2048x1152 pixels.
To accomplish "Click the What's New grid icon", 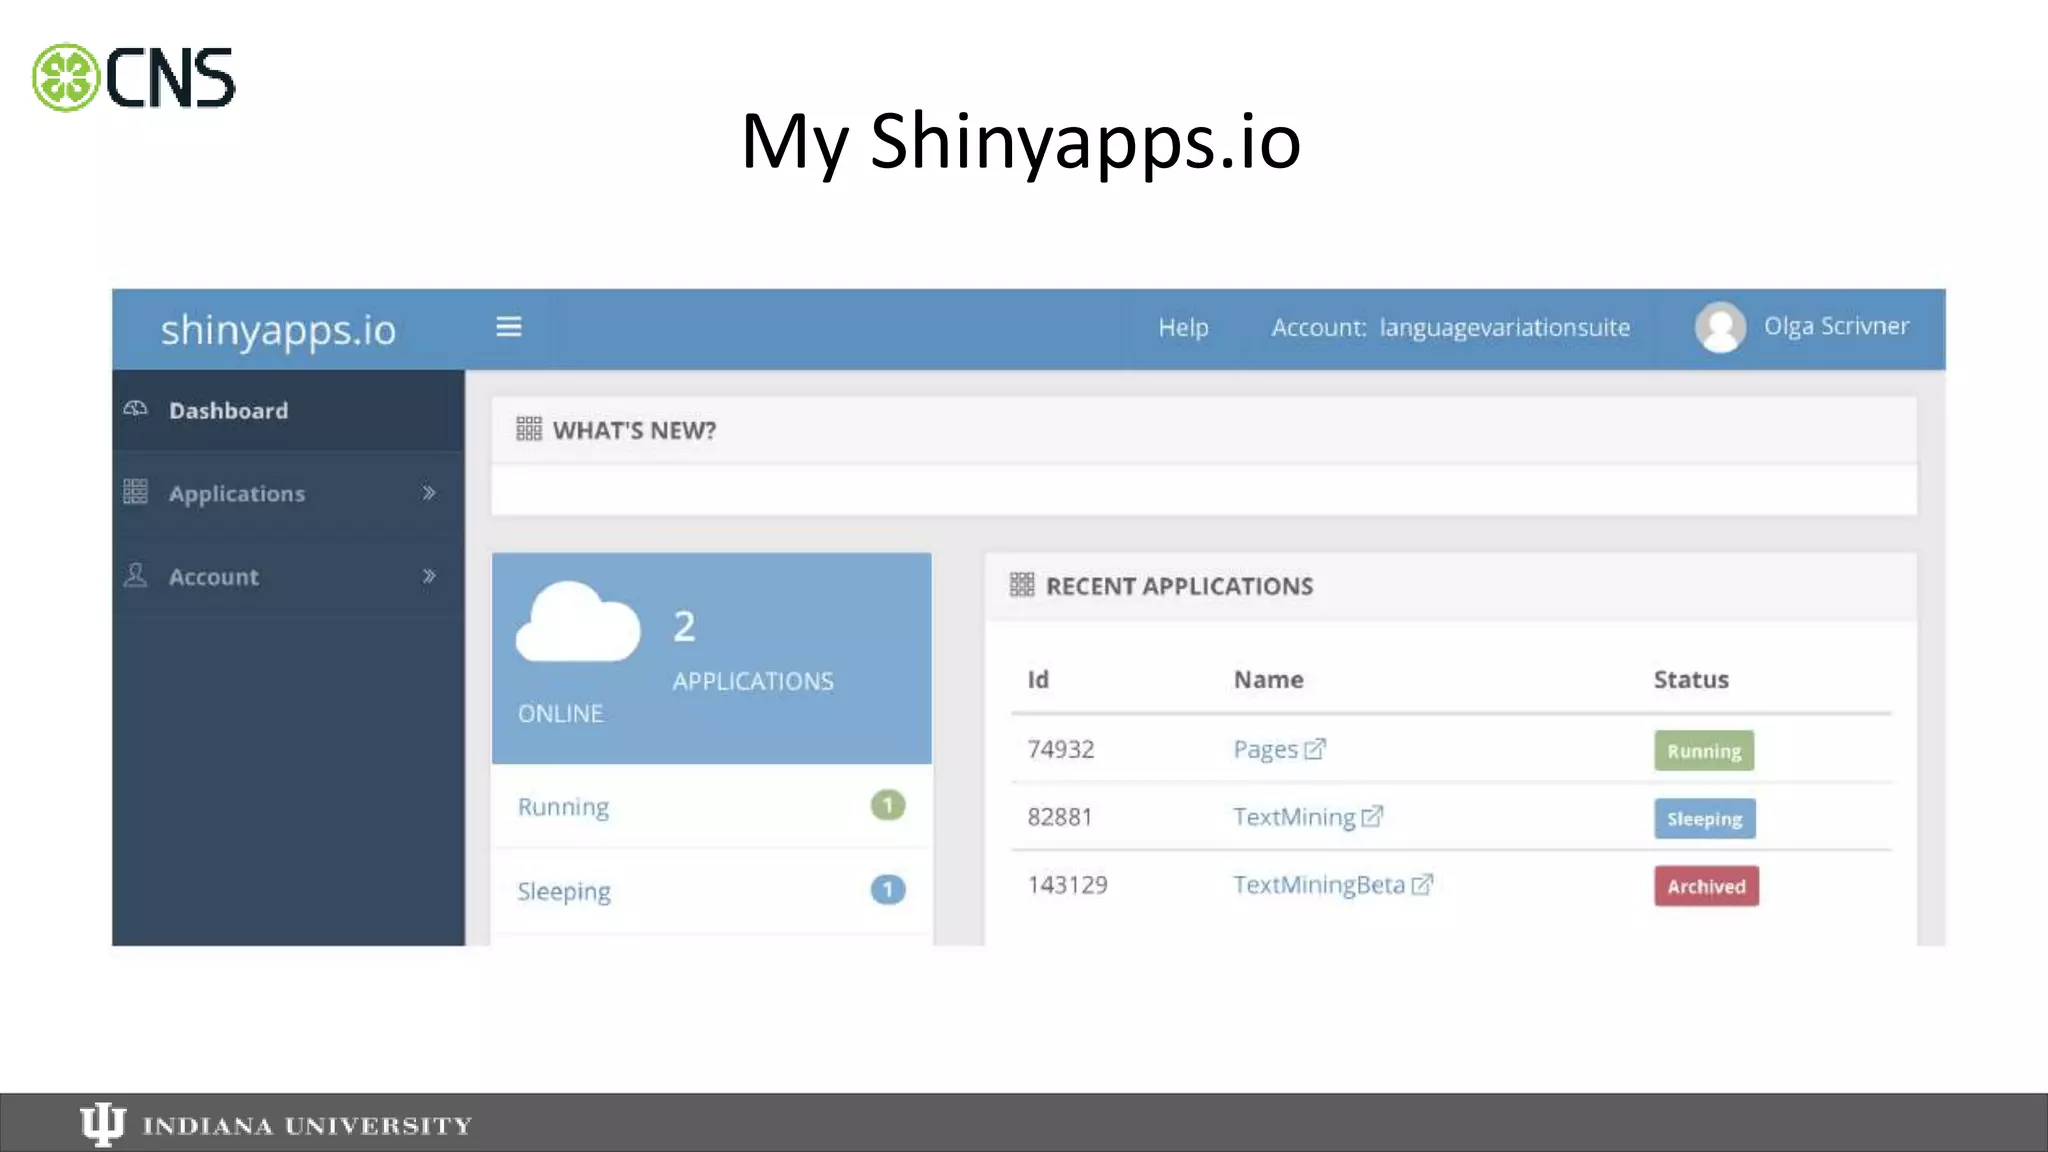I will [x=529, y=429].
